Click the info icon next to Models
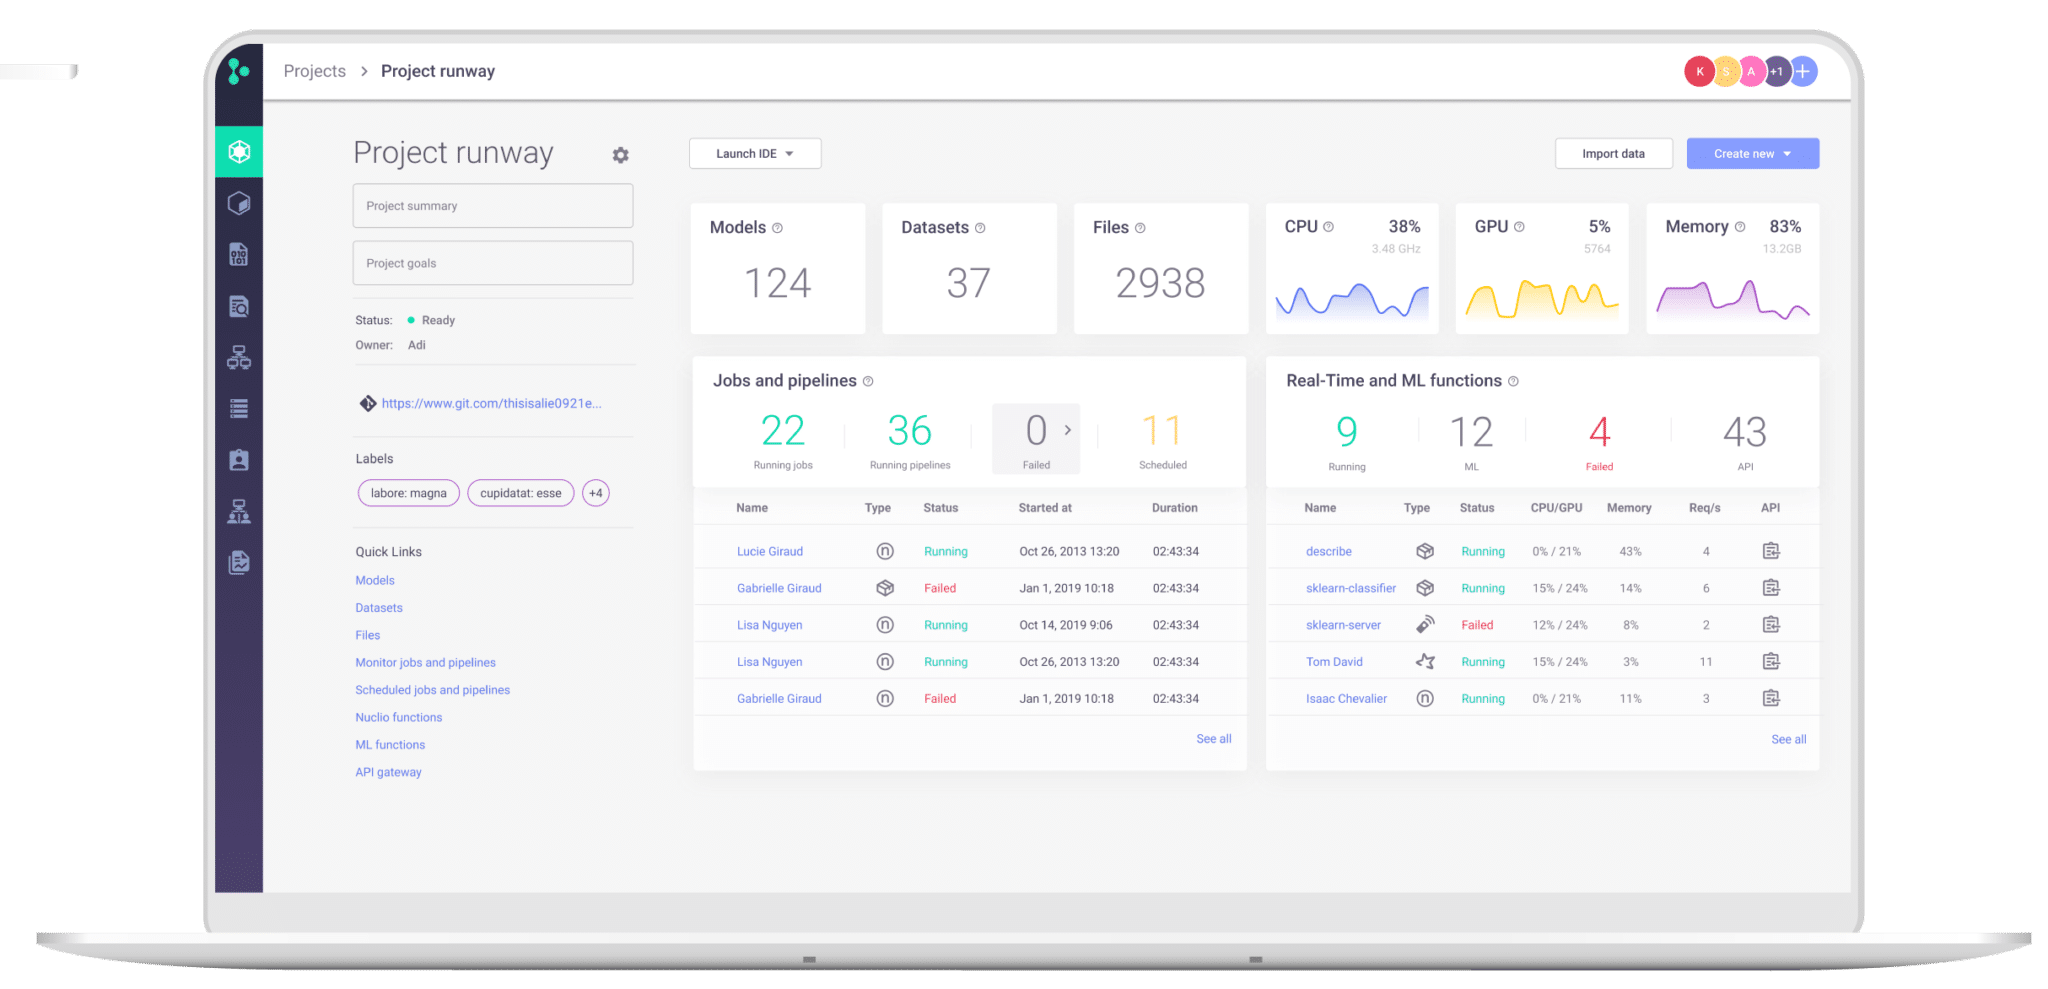The height and width of the screenshot is (989, 2048). (777, 228)
